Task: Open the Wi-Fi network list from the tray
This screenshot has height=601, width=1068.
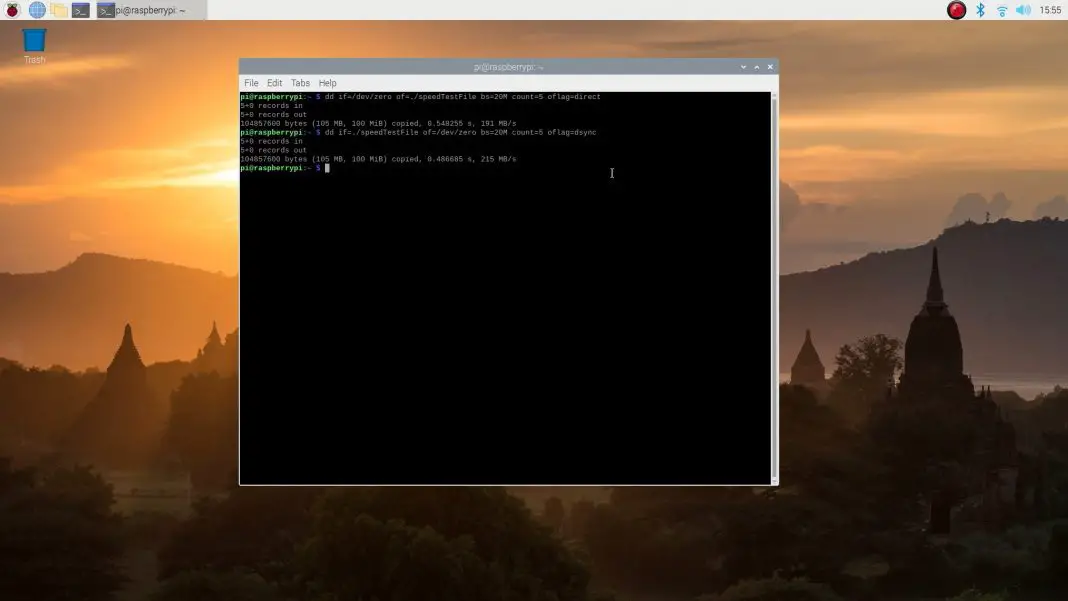Action: click(x=1001, y=9)
